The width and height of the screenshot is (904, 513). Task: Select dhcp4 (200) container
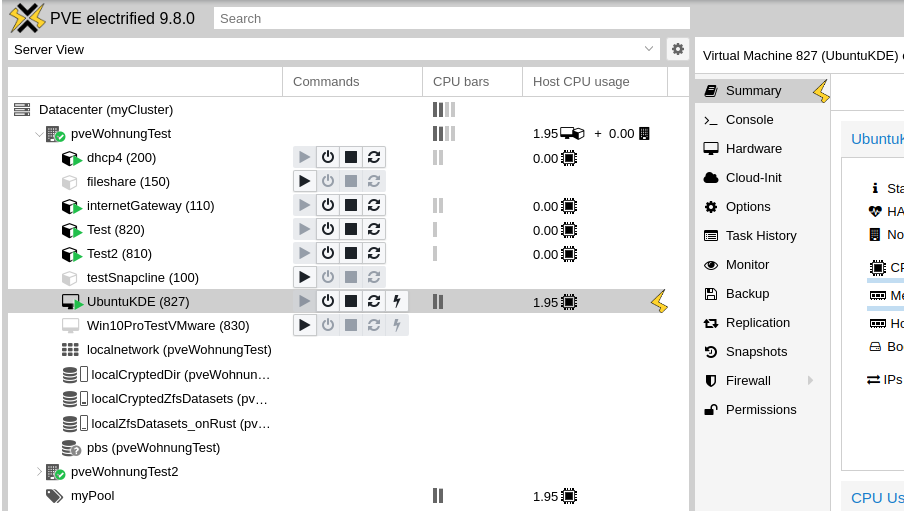(x=121, y=158)
